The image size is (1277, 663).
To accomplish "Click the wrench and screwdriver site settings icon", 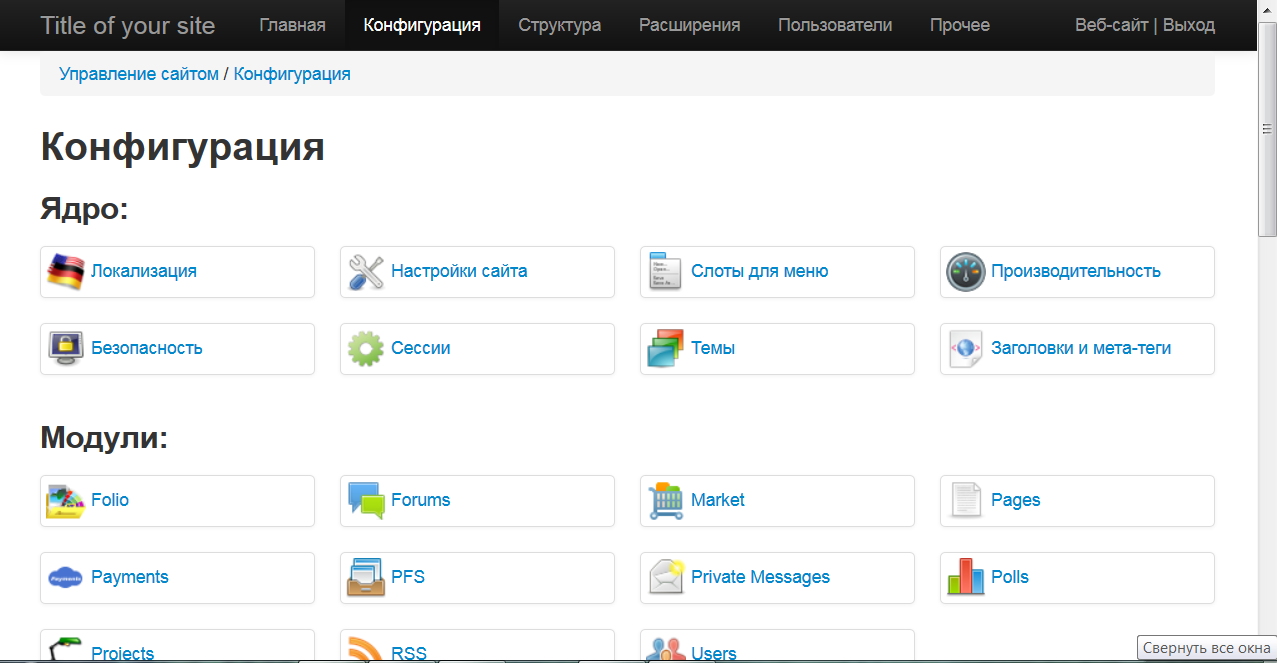I will pyautogui.click(x=366, y=272).
